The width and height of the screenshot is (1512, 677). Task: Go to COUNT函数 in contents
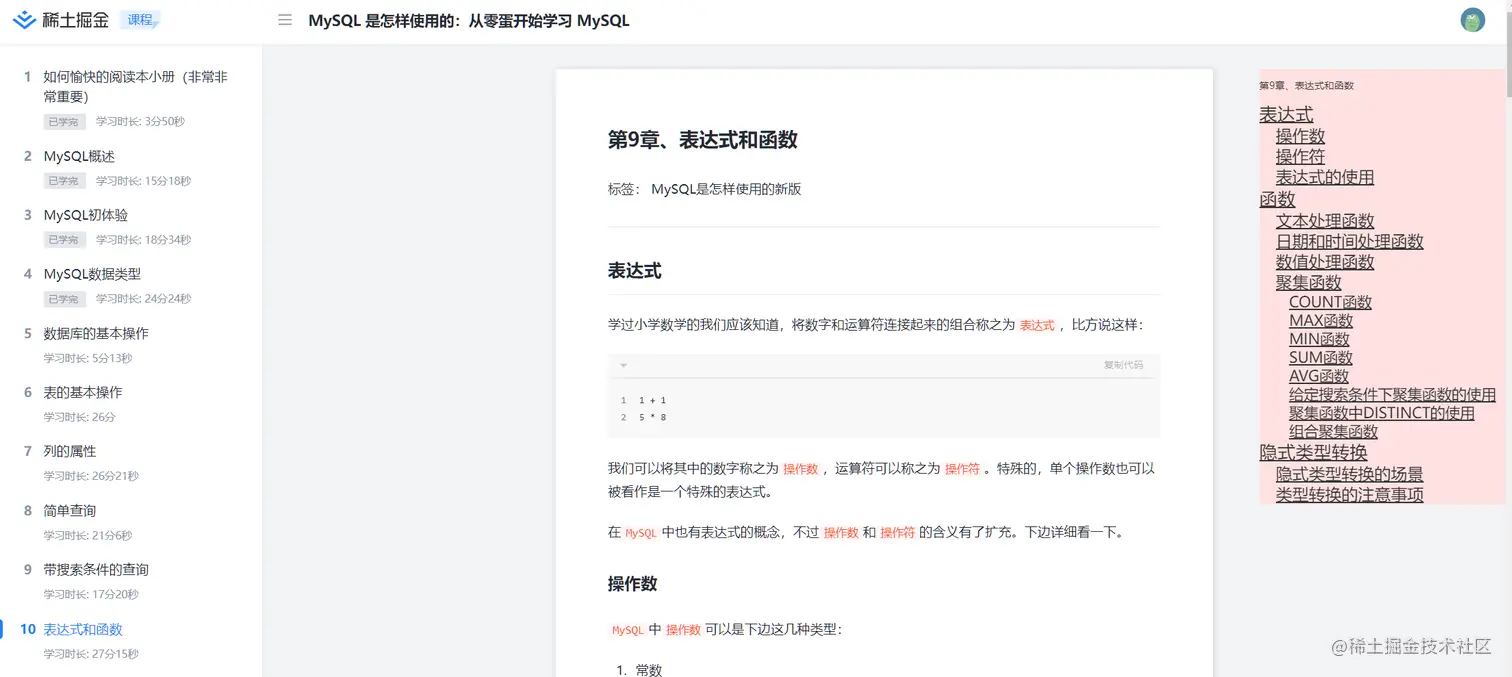click(1330, 302)
